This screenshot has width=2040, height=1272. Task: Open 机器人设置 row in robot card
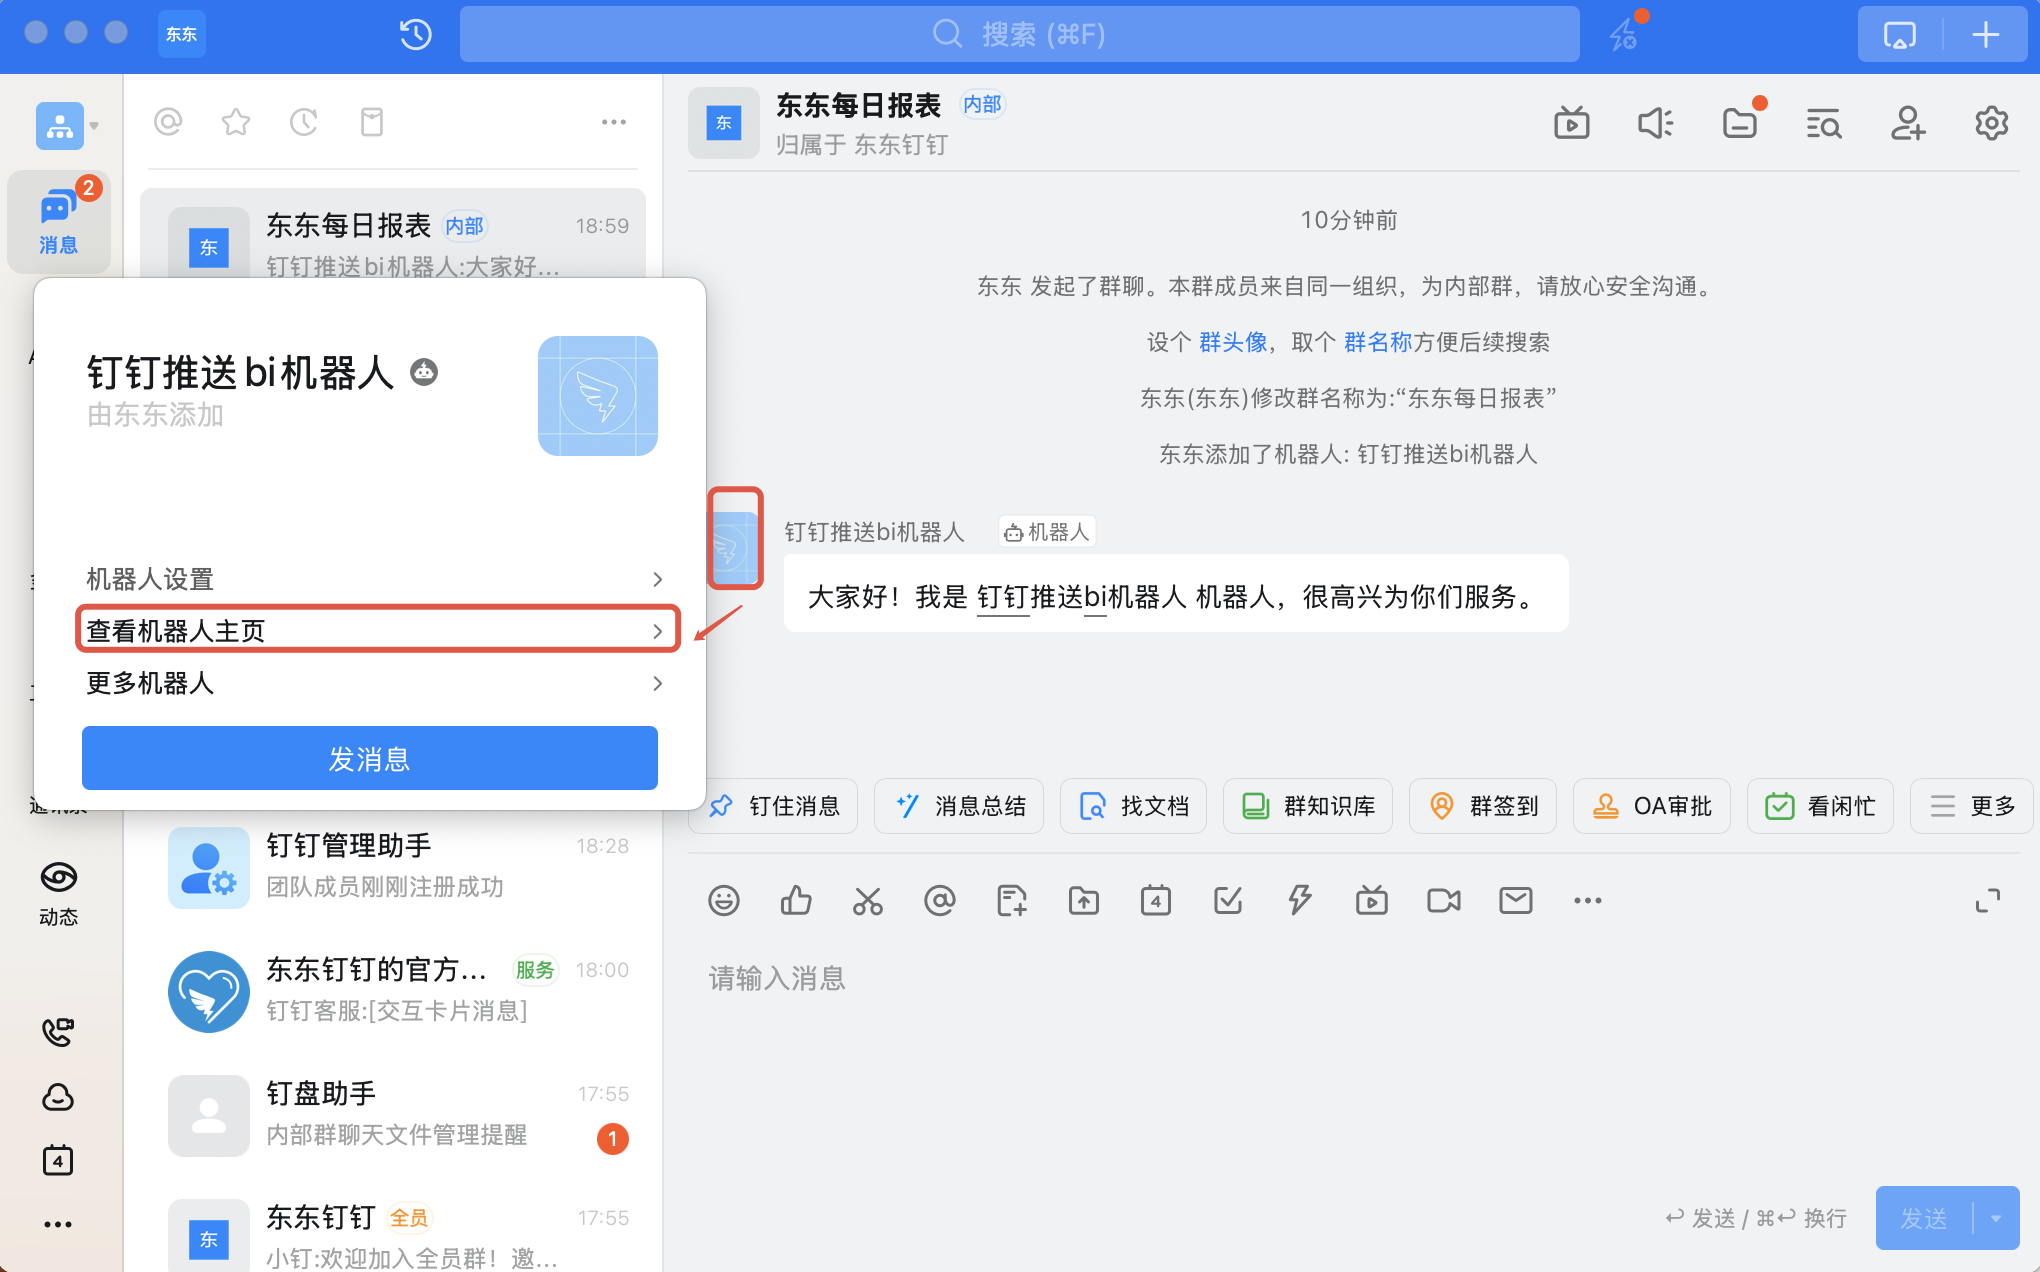[370, 579]
